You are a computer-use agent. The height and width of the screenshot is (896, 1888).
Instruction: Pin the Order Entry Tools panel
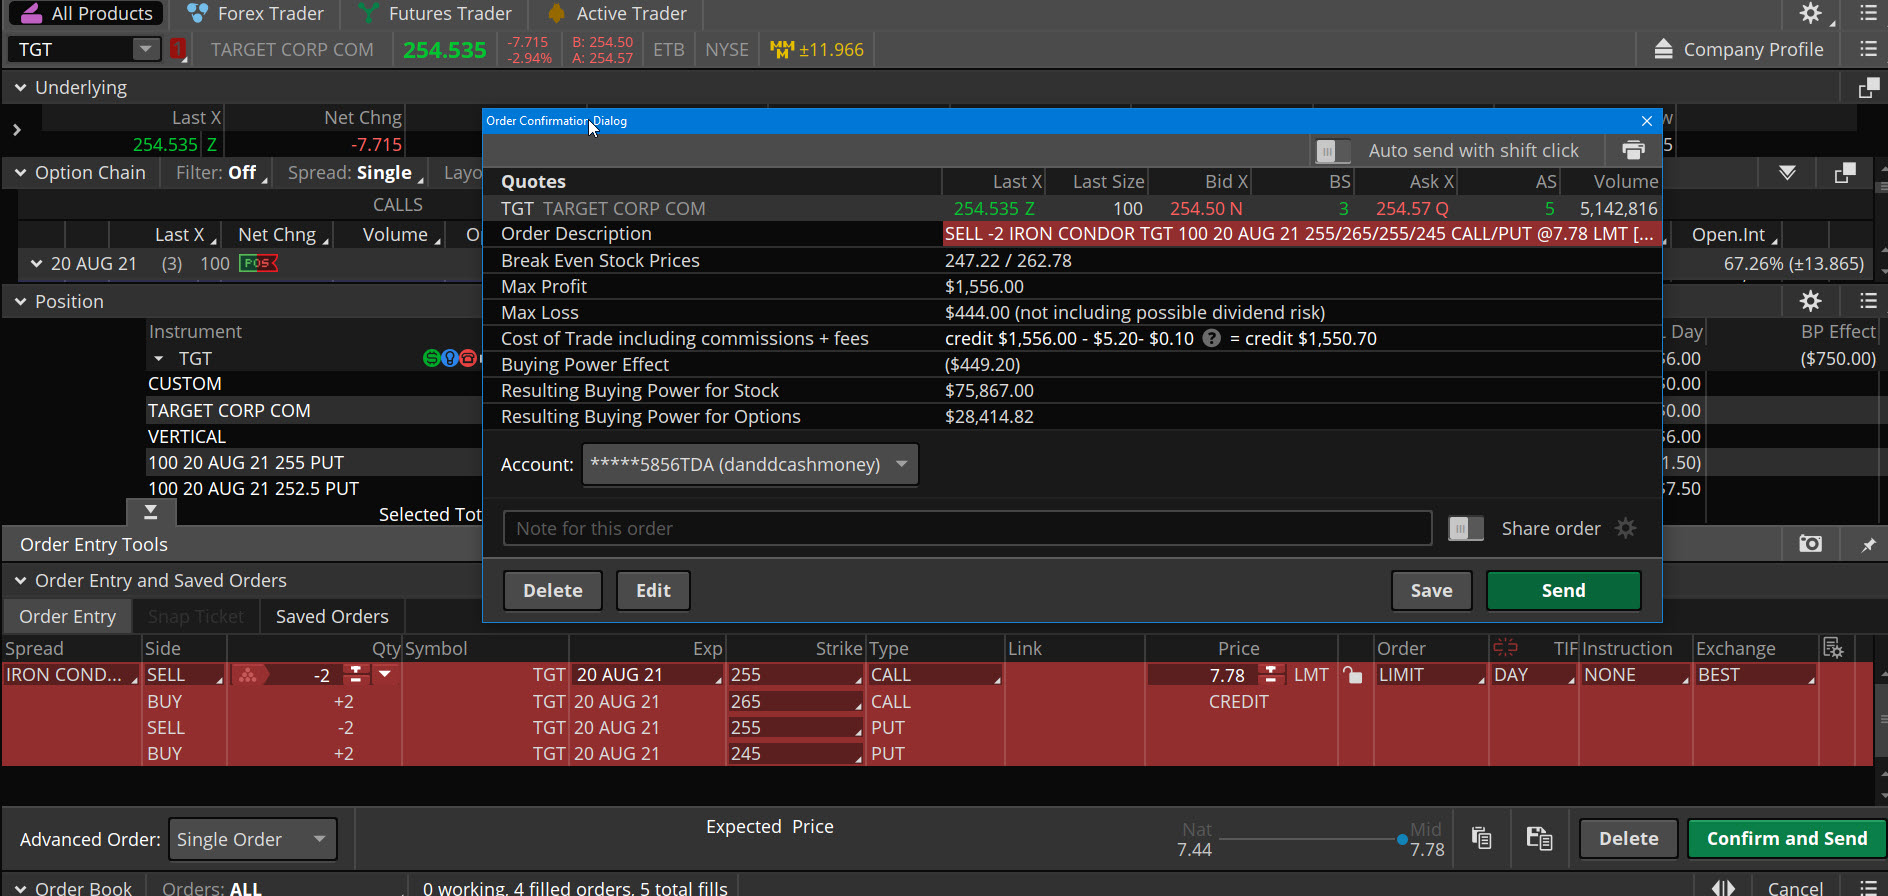1867,545
